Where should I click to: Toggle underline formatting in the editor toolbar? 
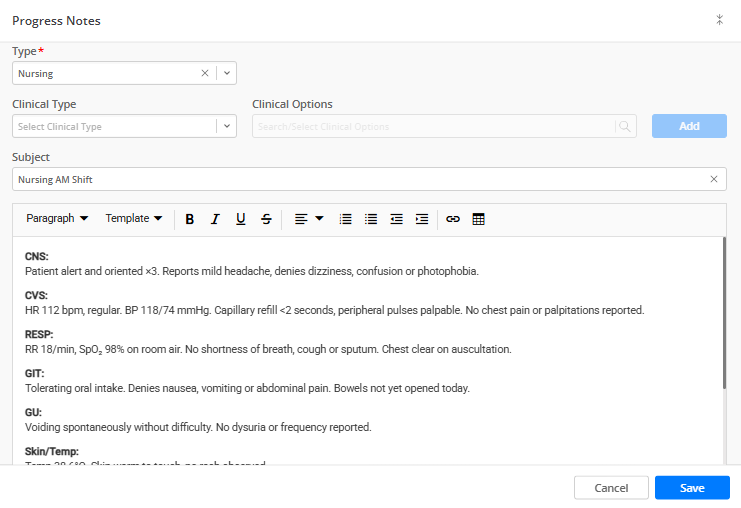coord(240,219)
